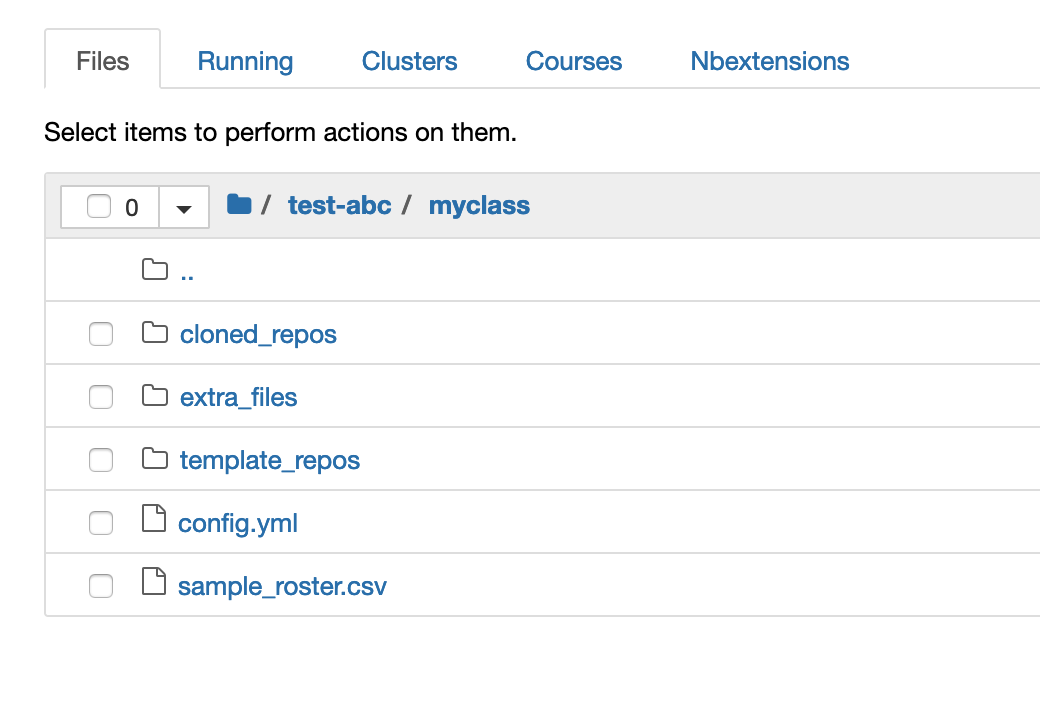
Task: Open the test-abc breadcrumb link
Action: point(339,205)
